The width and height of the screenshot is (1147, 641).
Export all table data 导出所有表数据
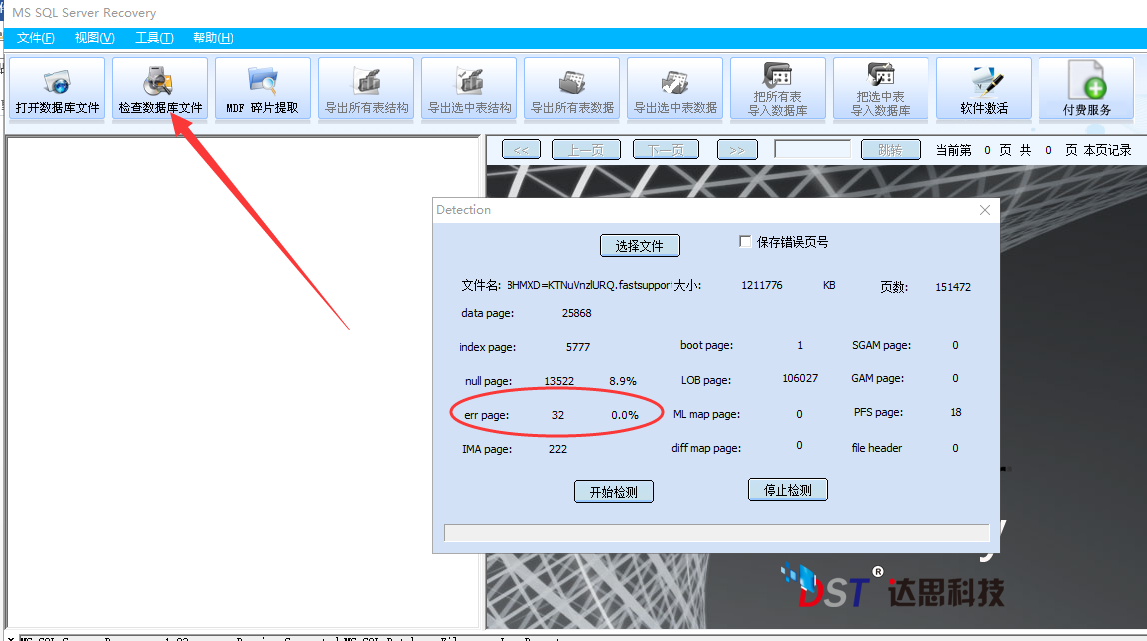[x=572, y=89]
